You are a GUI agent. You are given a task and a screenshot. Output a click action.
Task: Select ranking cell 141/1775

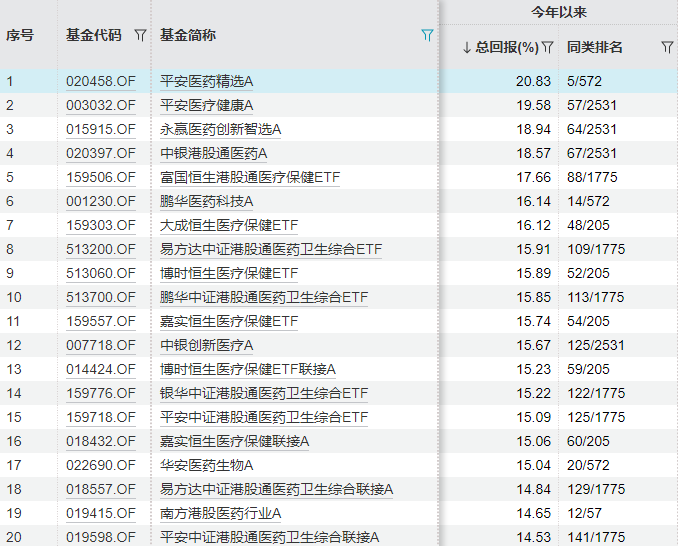596,537
